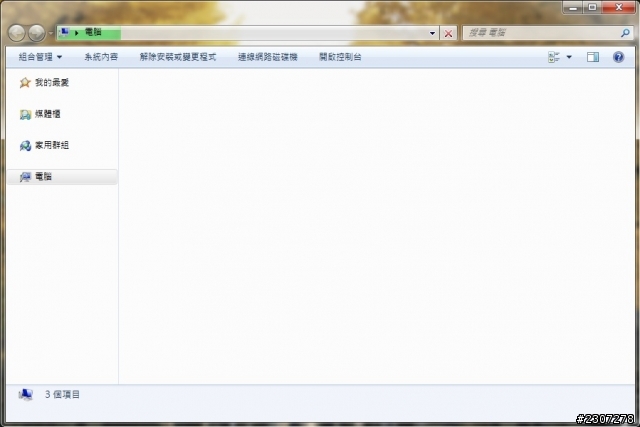Open 系統內容 from the toolbar

click(x=101, y=57)
